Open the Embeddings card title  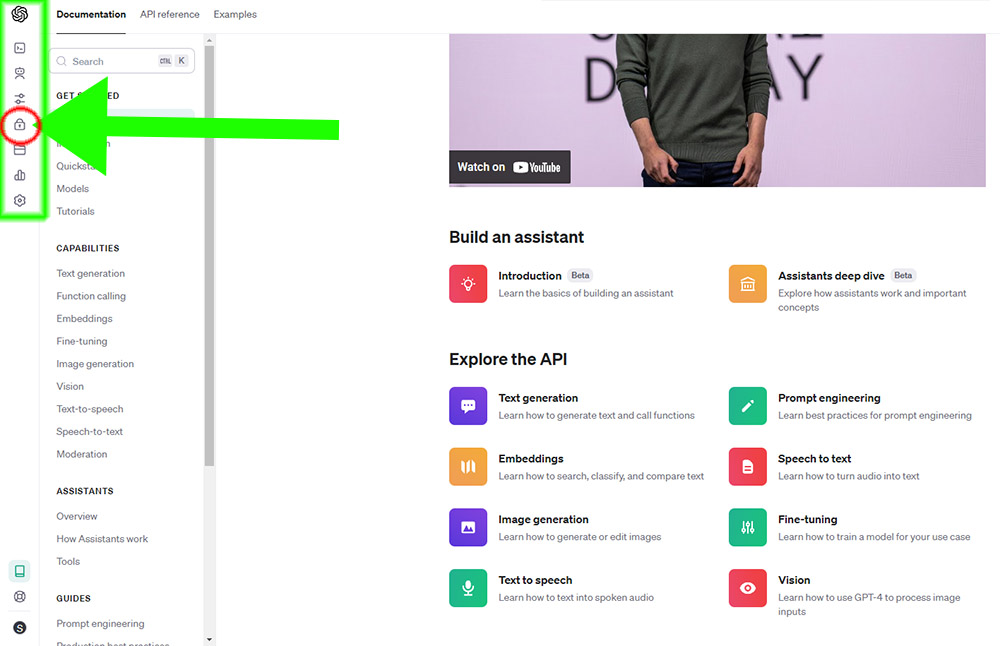pyautogui.click(x=531, y=459)
